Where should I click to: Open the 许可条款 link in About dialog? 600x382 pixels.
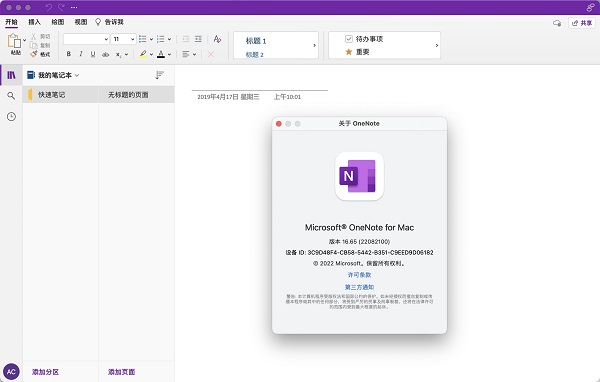(359, 275)
